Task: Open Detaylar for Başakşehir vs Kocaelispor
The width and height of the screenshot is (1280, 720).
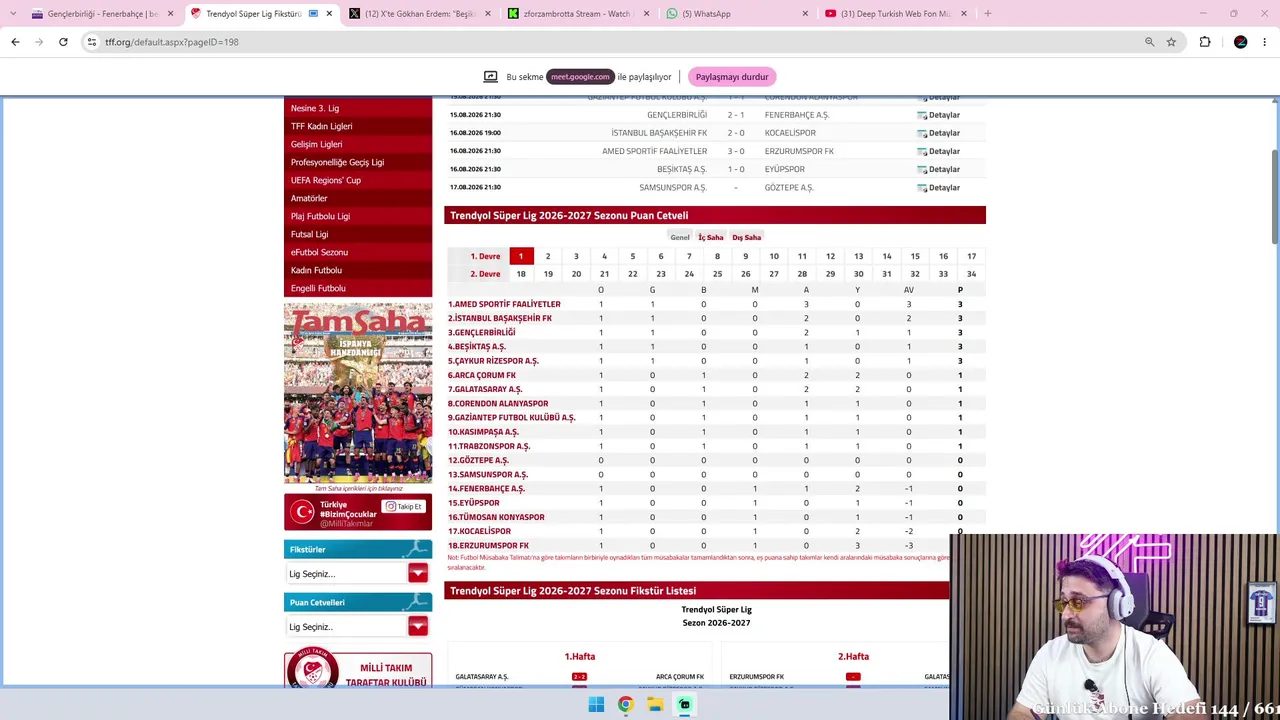Action: pyautogui.click(x=939, y=133)
